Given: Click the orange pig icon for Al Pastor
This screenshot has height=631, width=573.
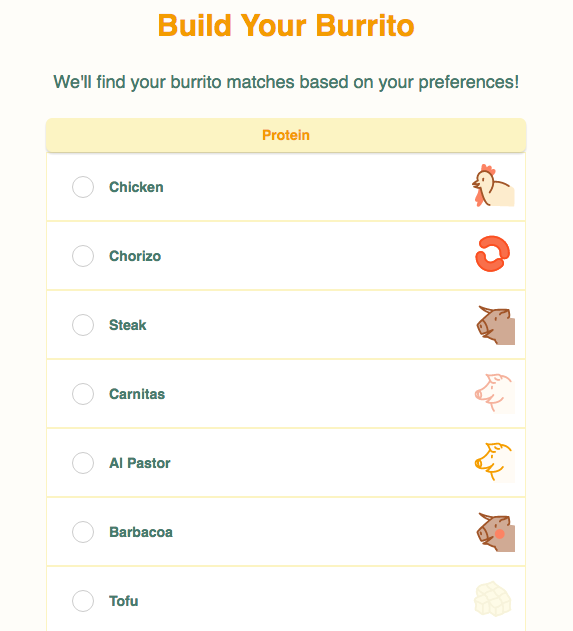Looking at the screenshot, I should [495, 462].
